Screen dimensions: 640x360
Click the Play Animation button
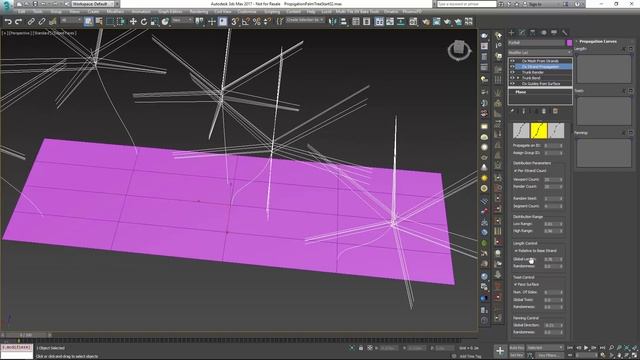[586, 348]
